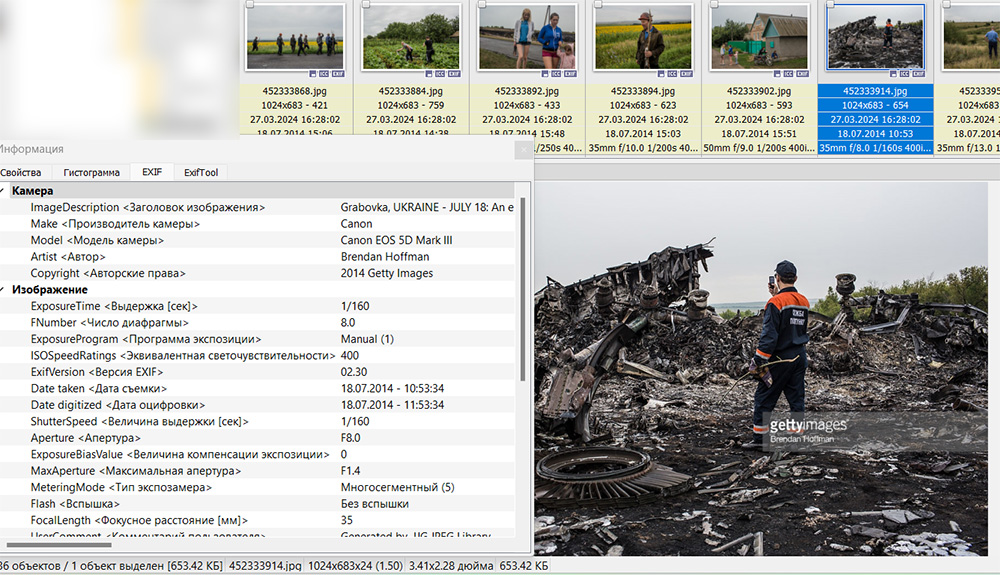Viewport: 1000px width, 575px height.
Task: Switch to the ExifTool tab
Action: (x=201, y=172)
